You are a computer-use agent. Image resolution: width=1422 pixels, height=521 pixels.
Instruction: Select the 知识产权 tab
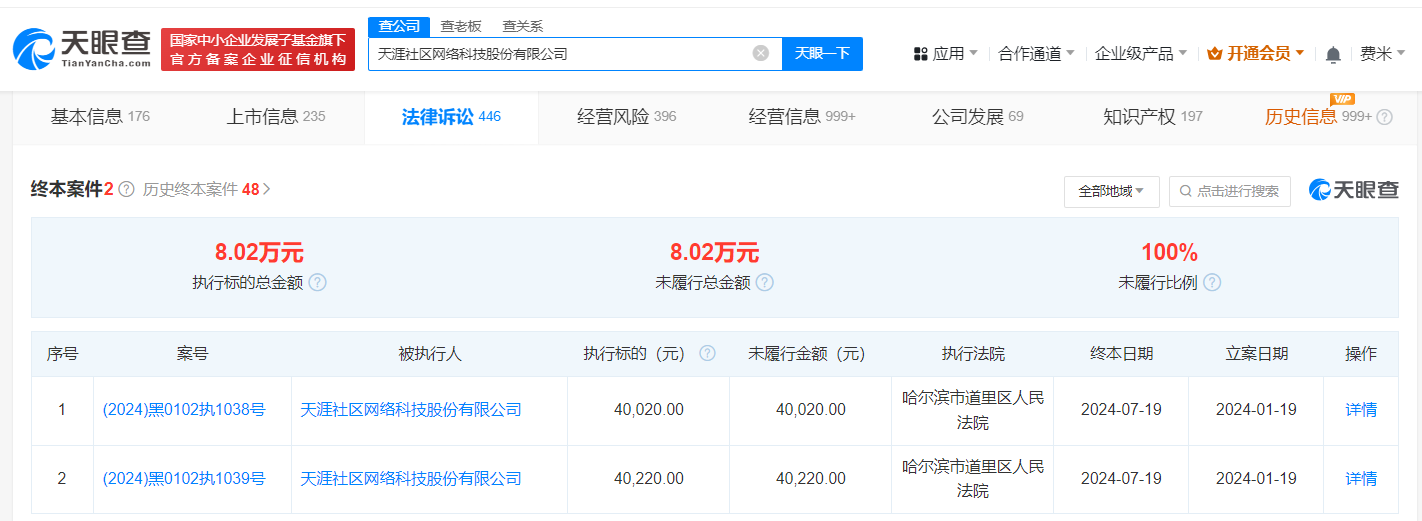pyautogui.click(x=1152, y=117)
